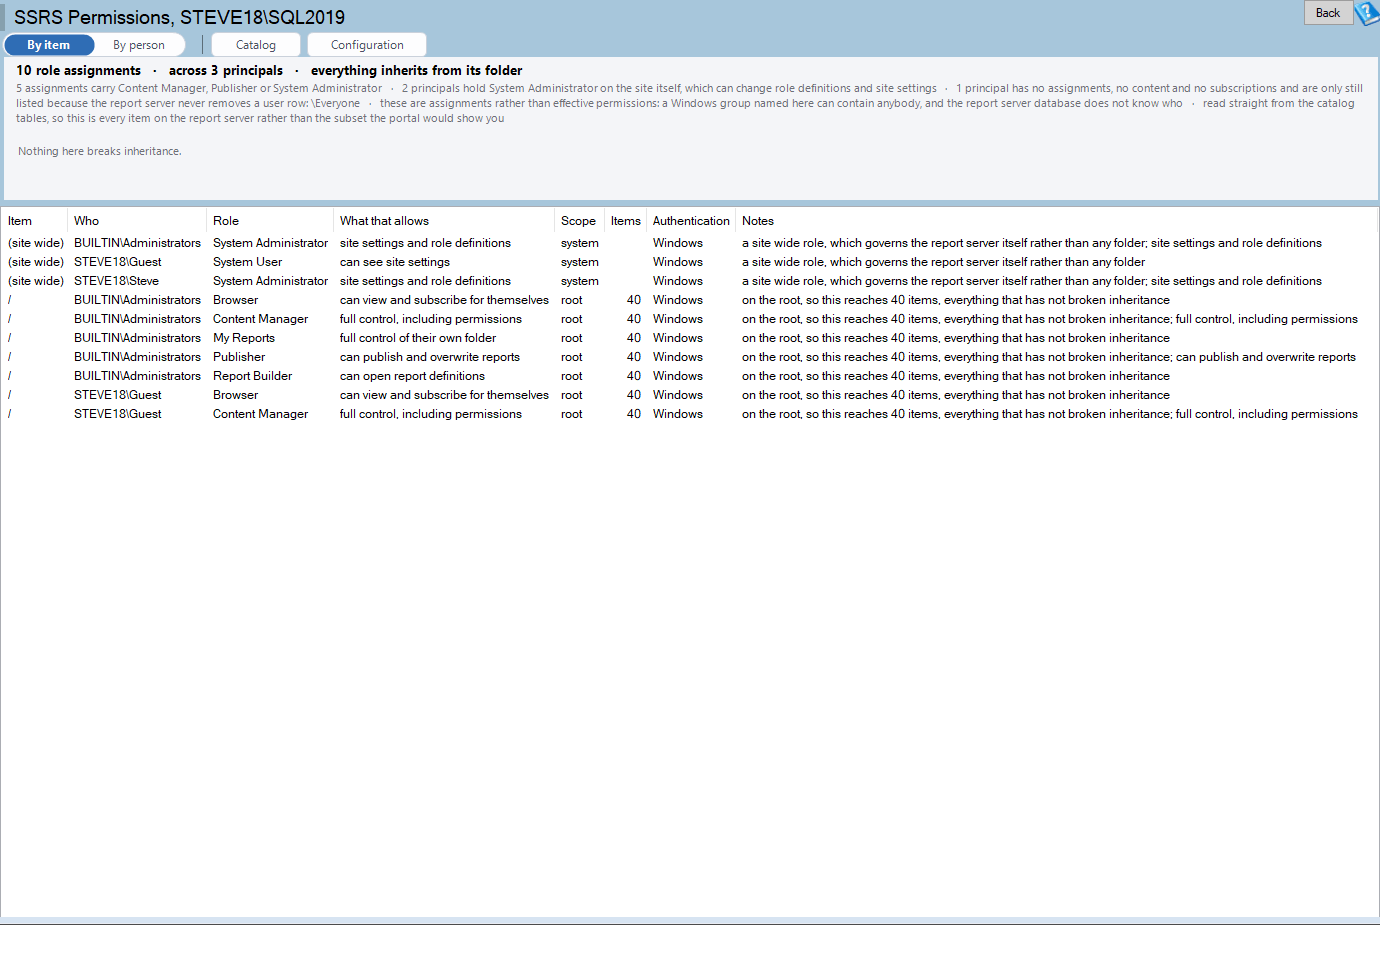The image size is (1380, 976).
Task: Select BUILTIN\Administrators in the System Administrator row
Action: (x=137, y=243)
